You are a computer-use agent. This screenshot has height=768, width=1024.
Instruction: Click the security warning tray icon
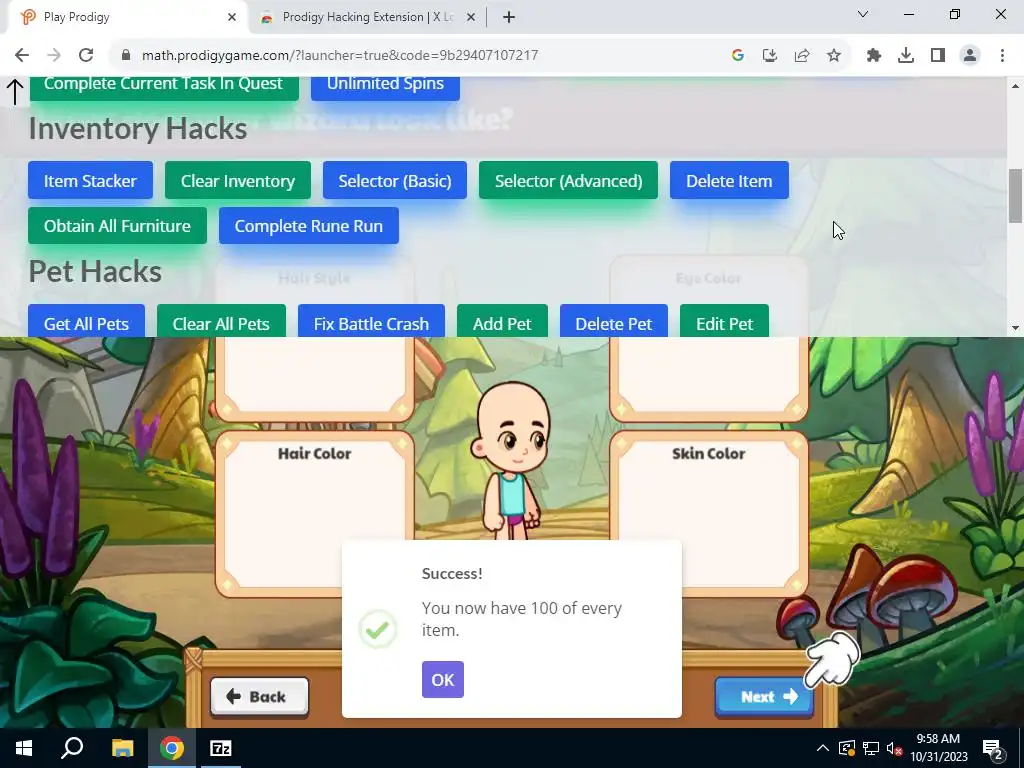847,748
